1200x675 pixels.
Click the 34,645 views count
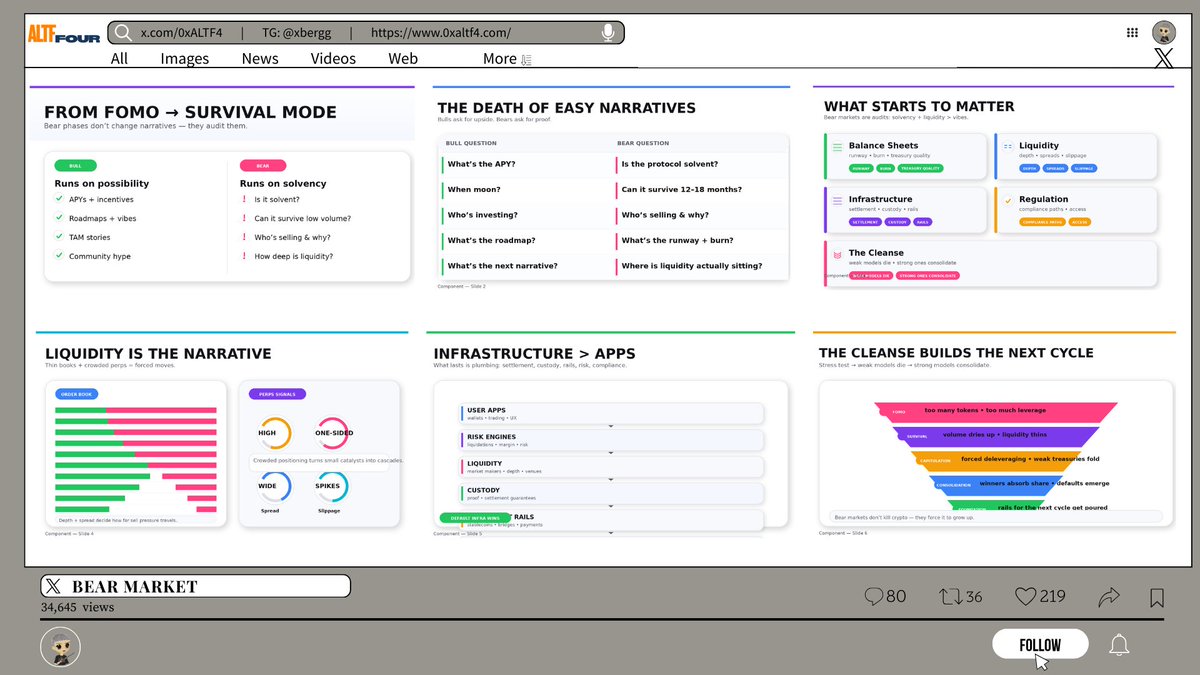pos(78,607)
